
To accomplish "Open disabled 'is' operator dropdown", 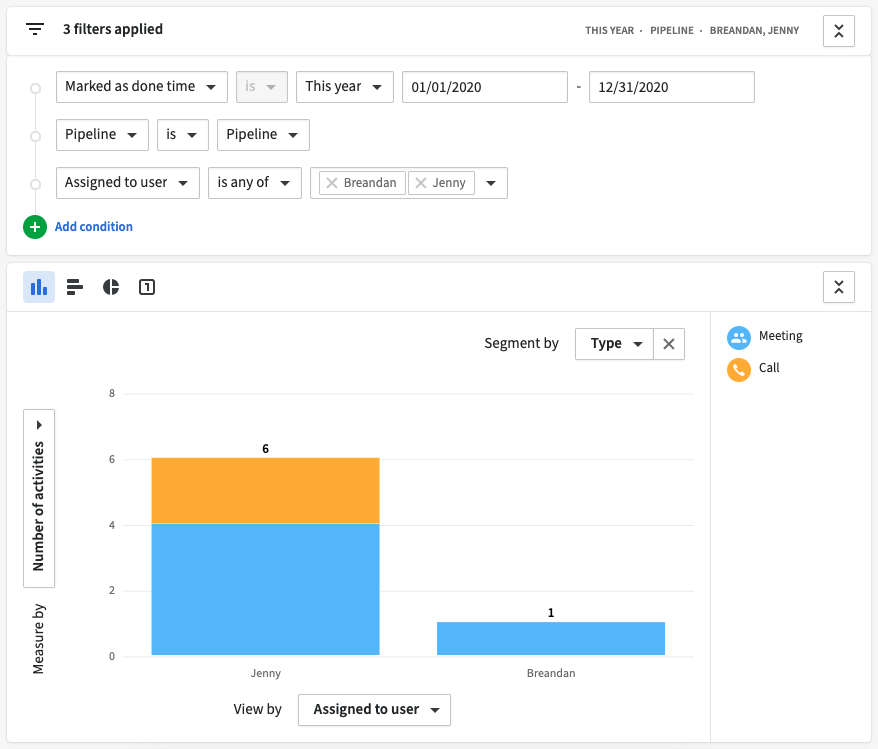I will 261,87.
